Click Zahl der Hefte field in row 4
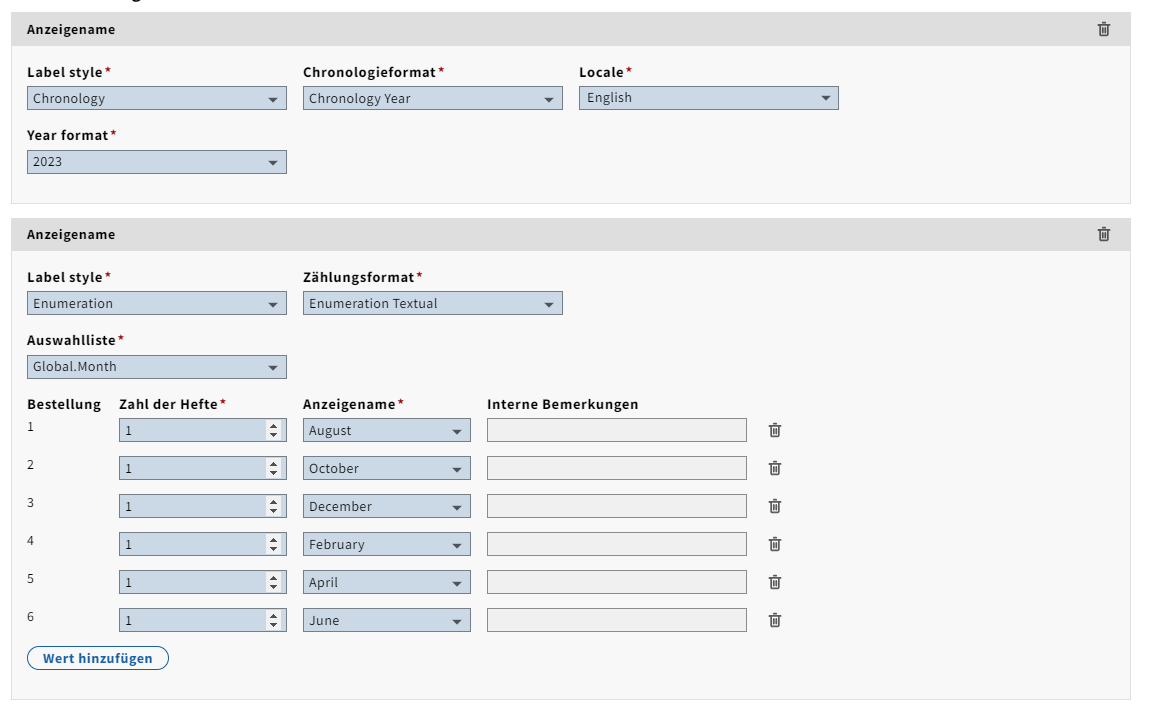Image resolution: width=1149 pixels, height=709 pixels. [x=192, y=544]
